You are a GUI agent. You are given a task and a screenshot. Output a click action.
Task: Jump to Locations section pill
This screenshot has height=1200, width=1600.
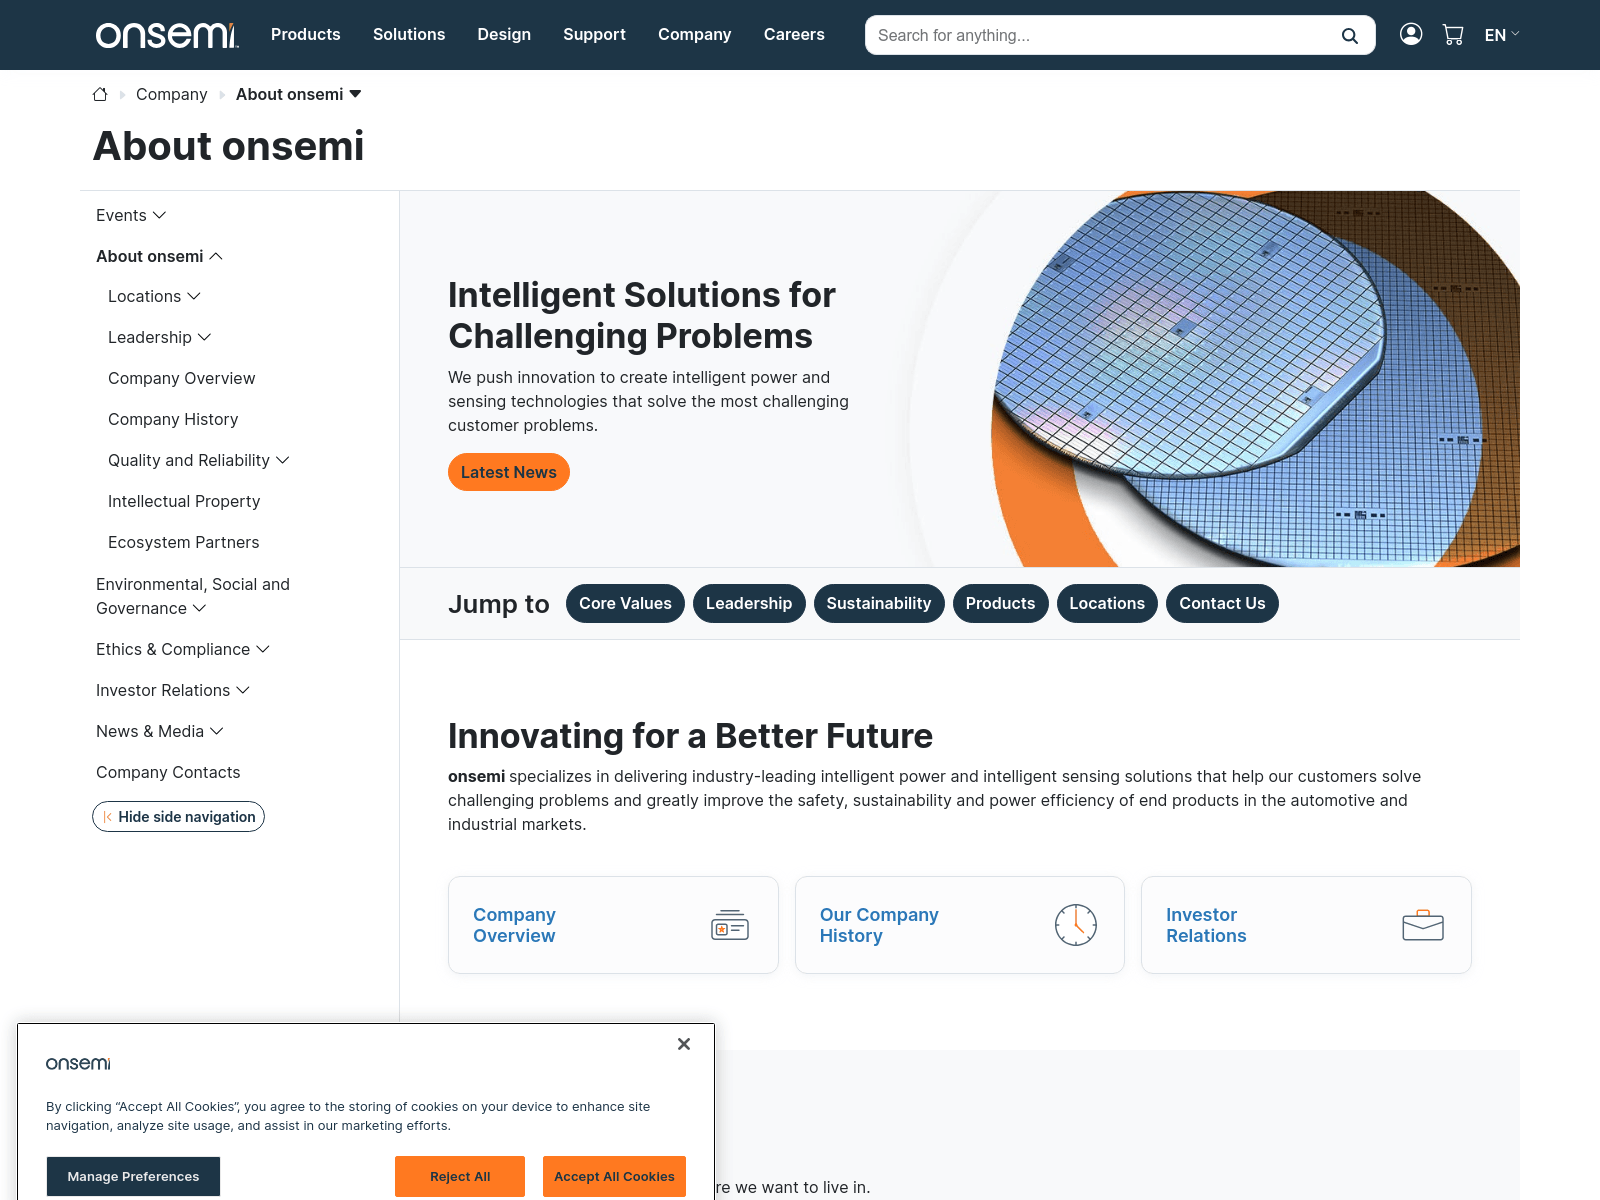tap(1107, 603)
